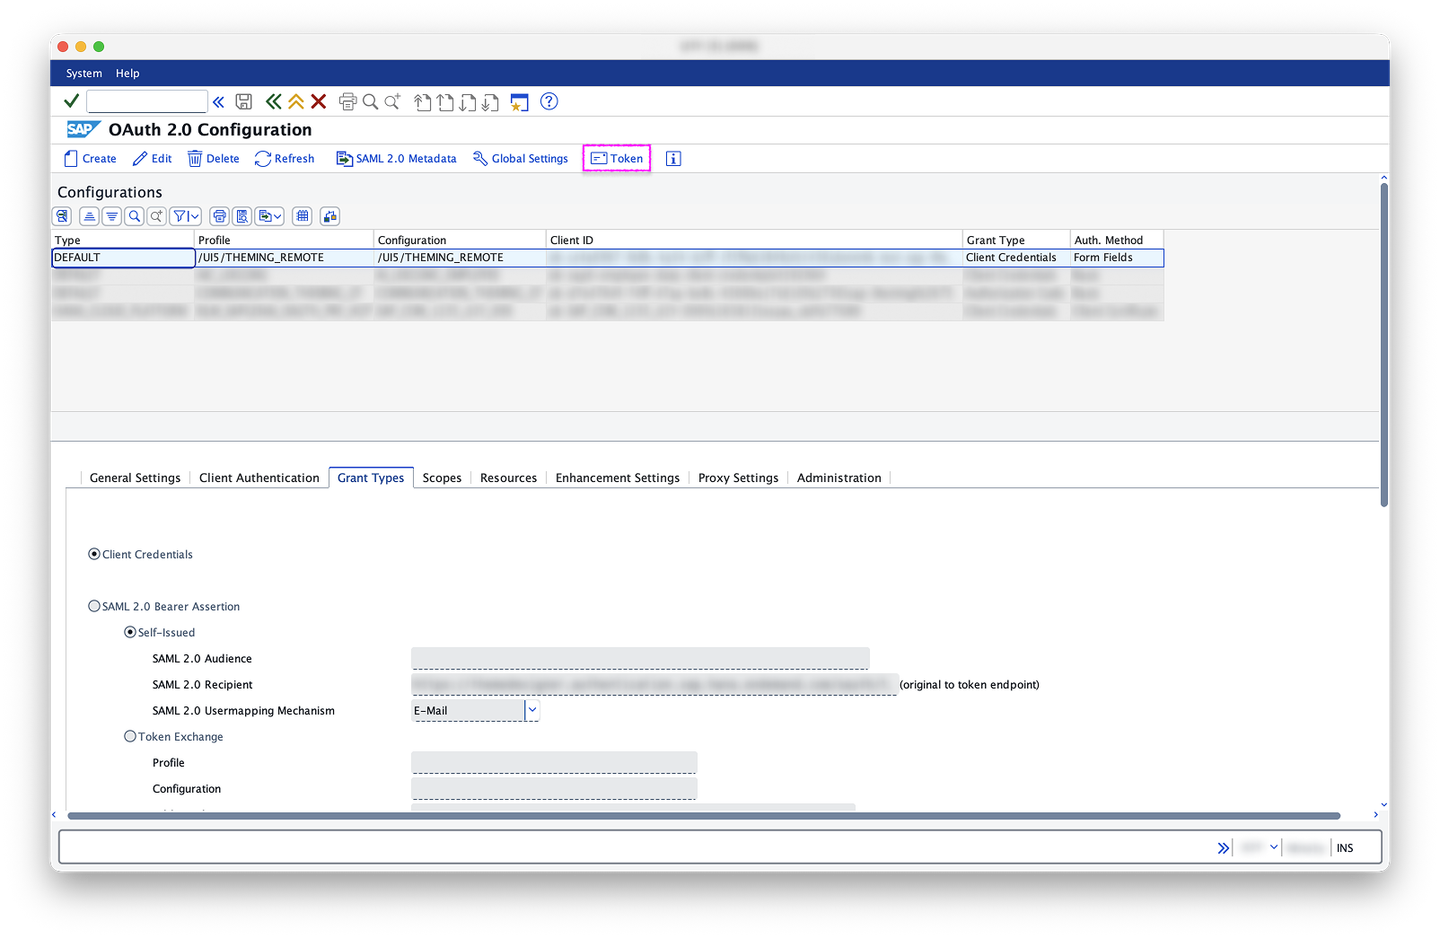The image size is (1440, 938).
Task: Click the Sort Descending icon in grid toolbar
Action: 111,216
